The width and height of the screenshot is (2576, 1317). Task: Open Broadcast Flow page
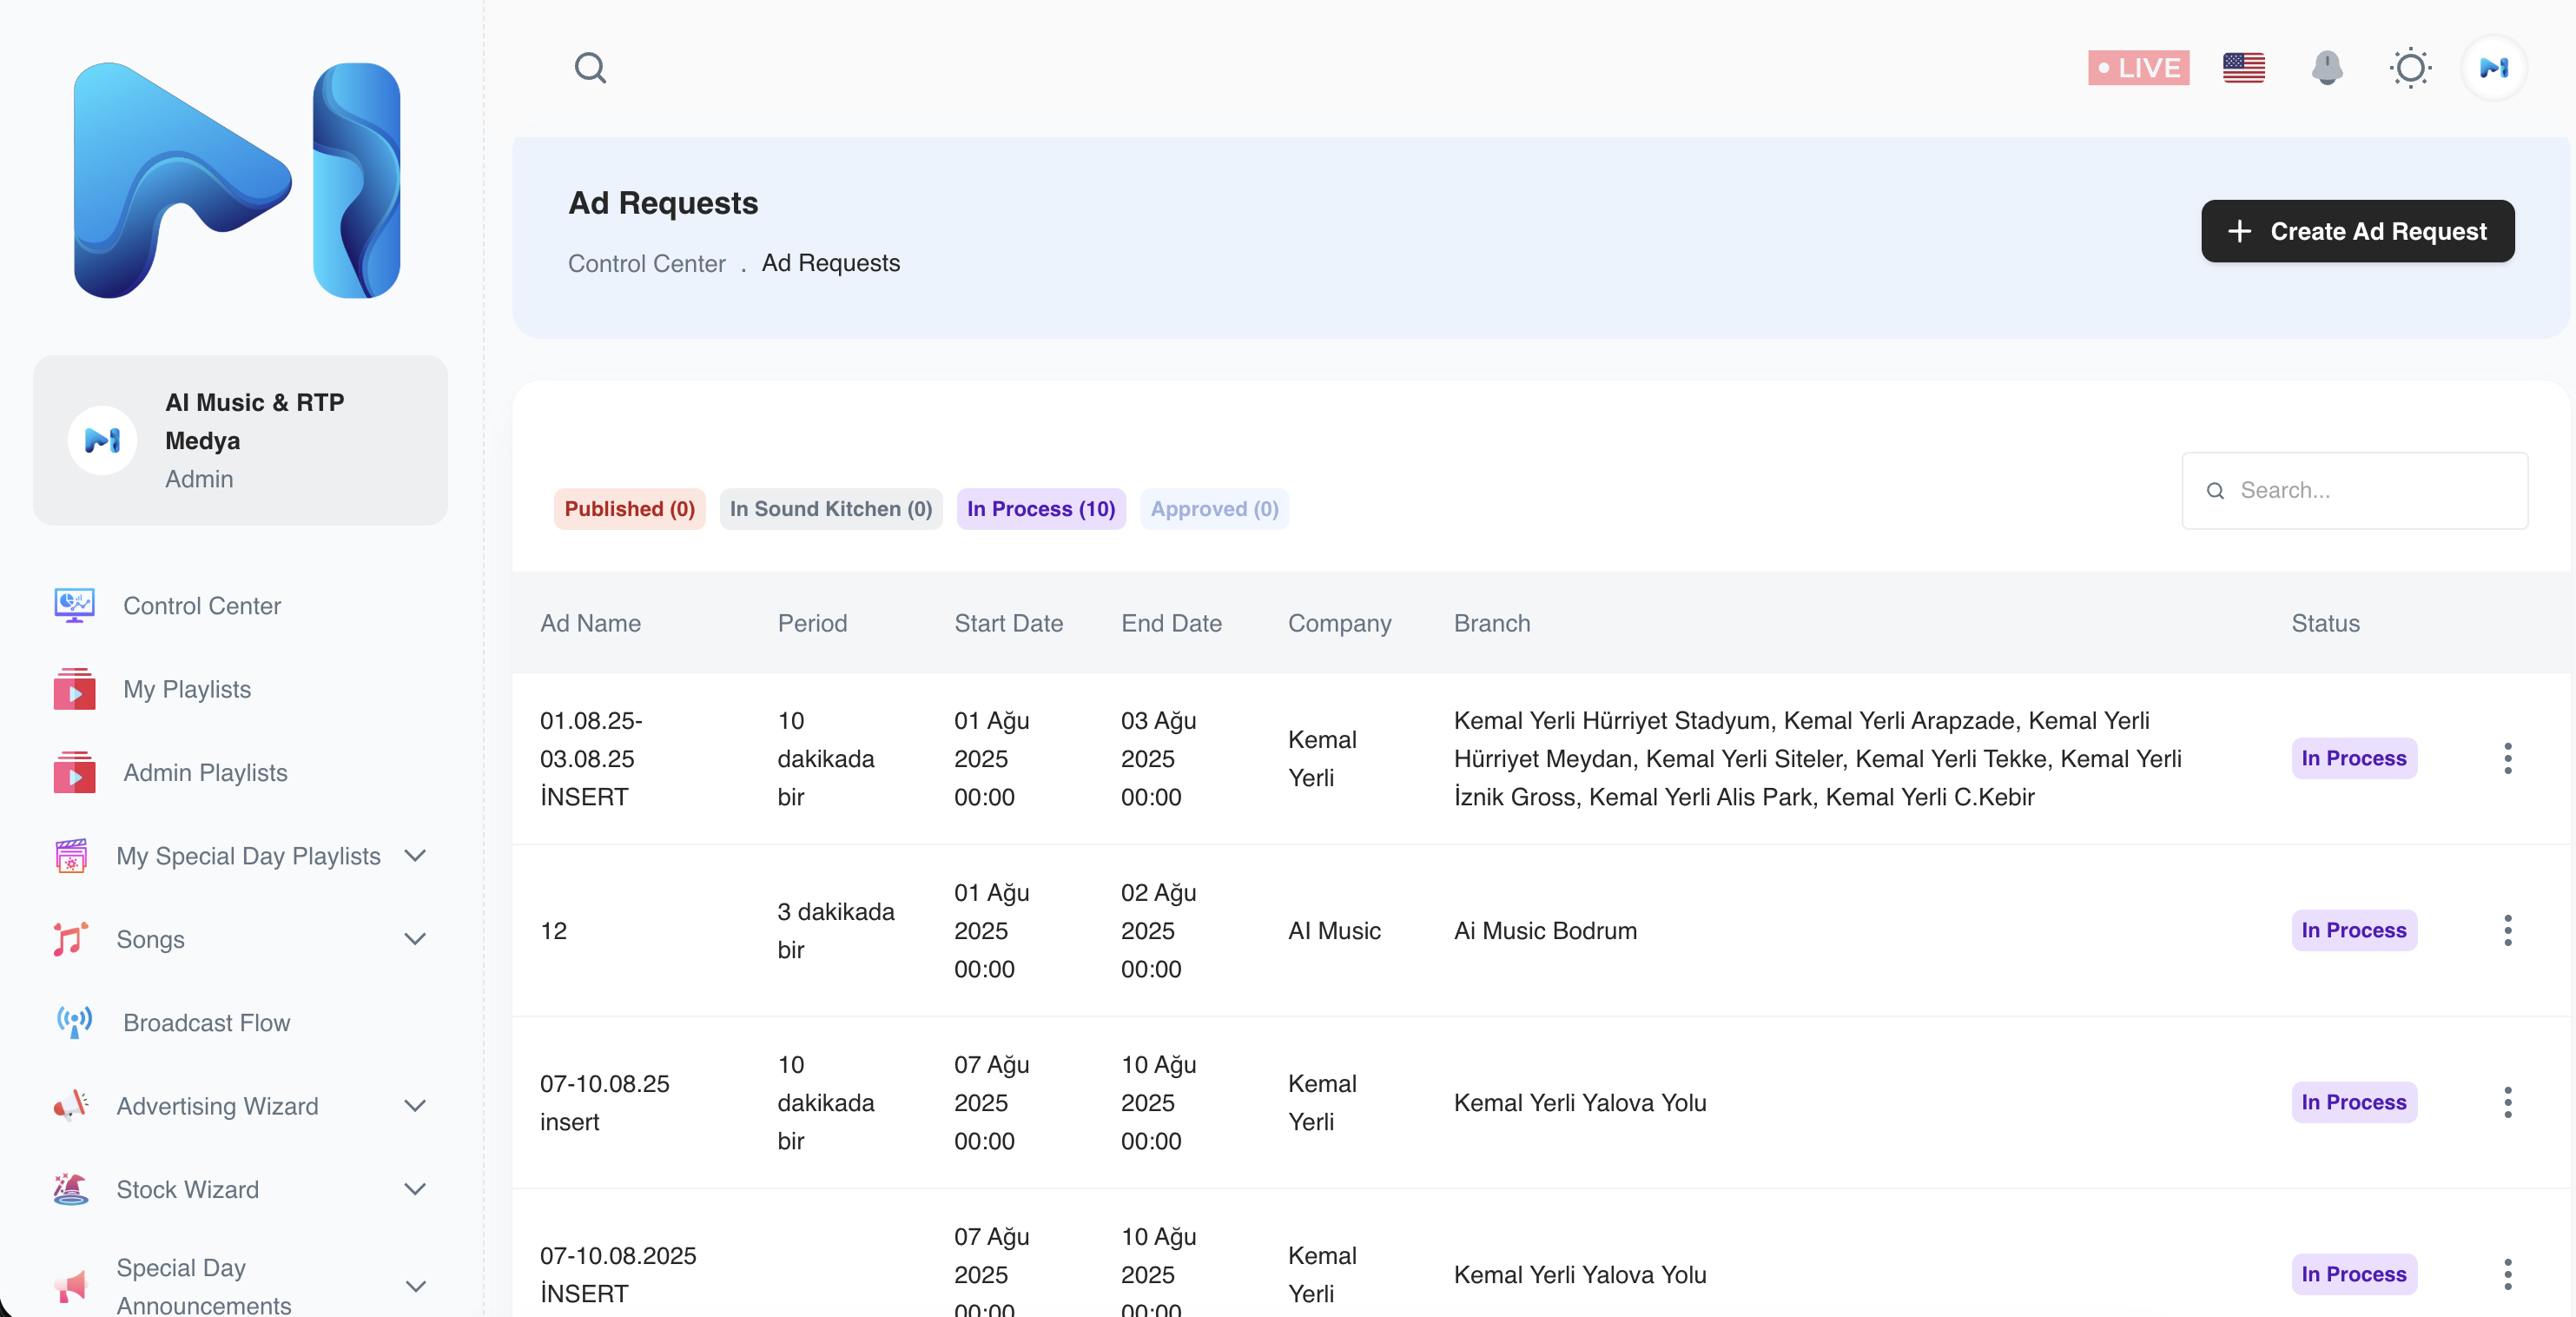pyautogui.click(x=206, y=1022)
